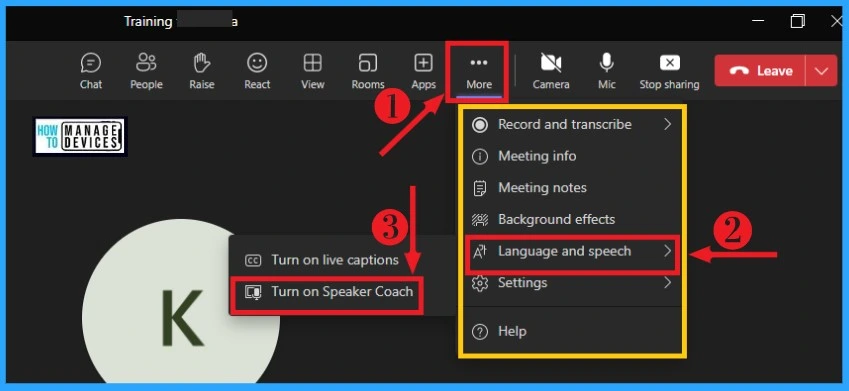849x391 pixels.
Task: Change meeting View layout
Action: tap(312, 71)
